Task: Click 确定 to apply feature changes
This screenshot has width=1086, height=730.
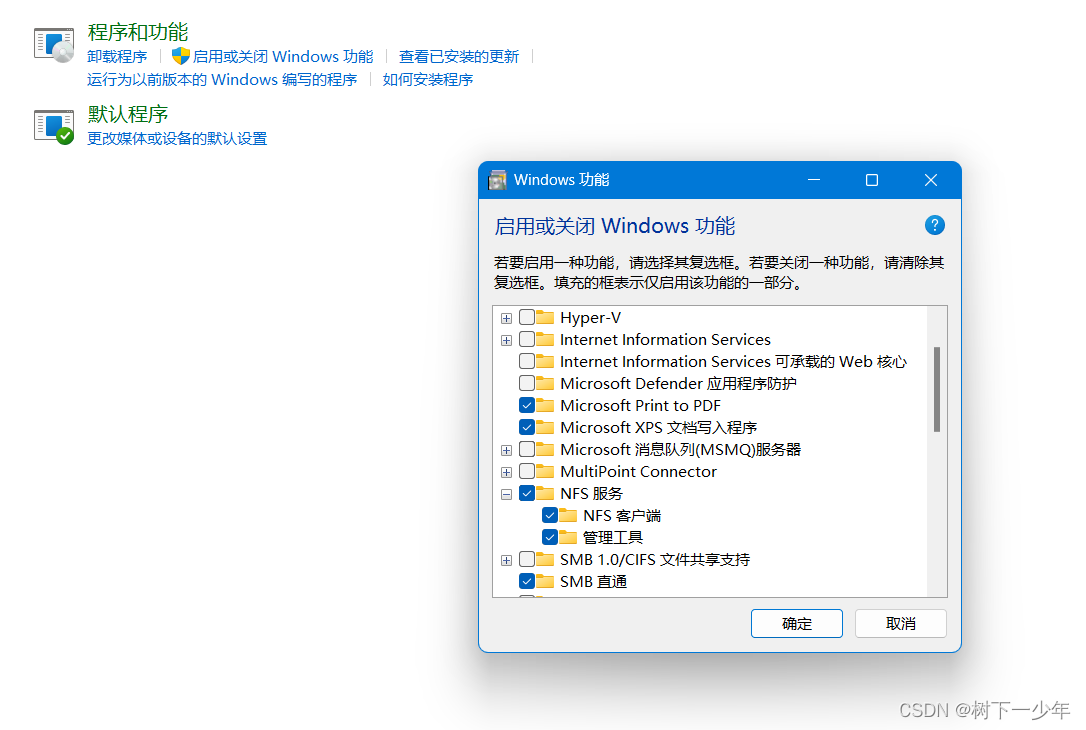Action: (x=796, y=623)
